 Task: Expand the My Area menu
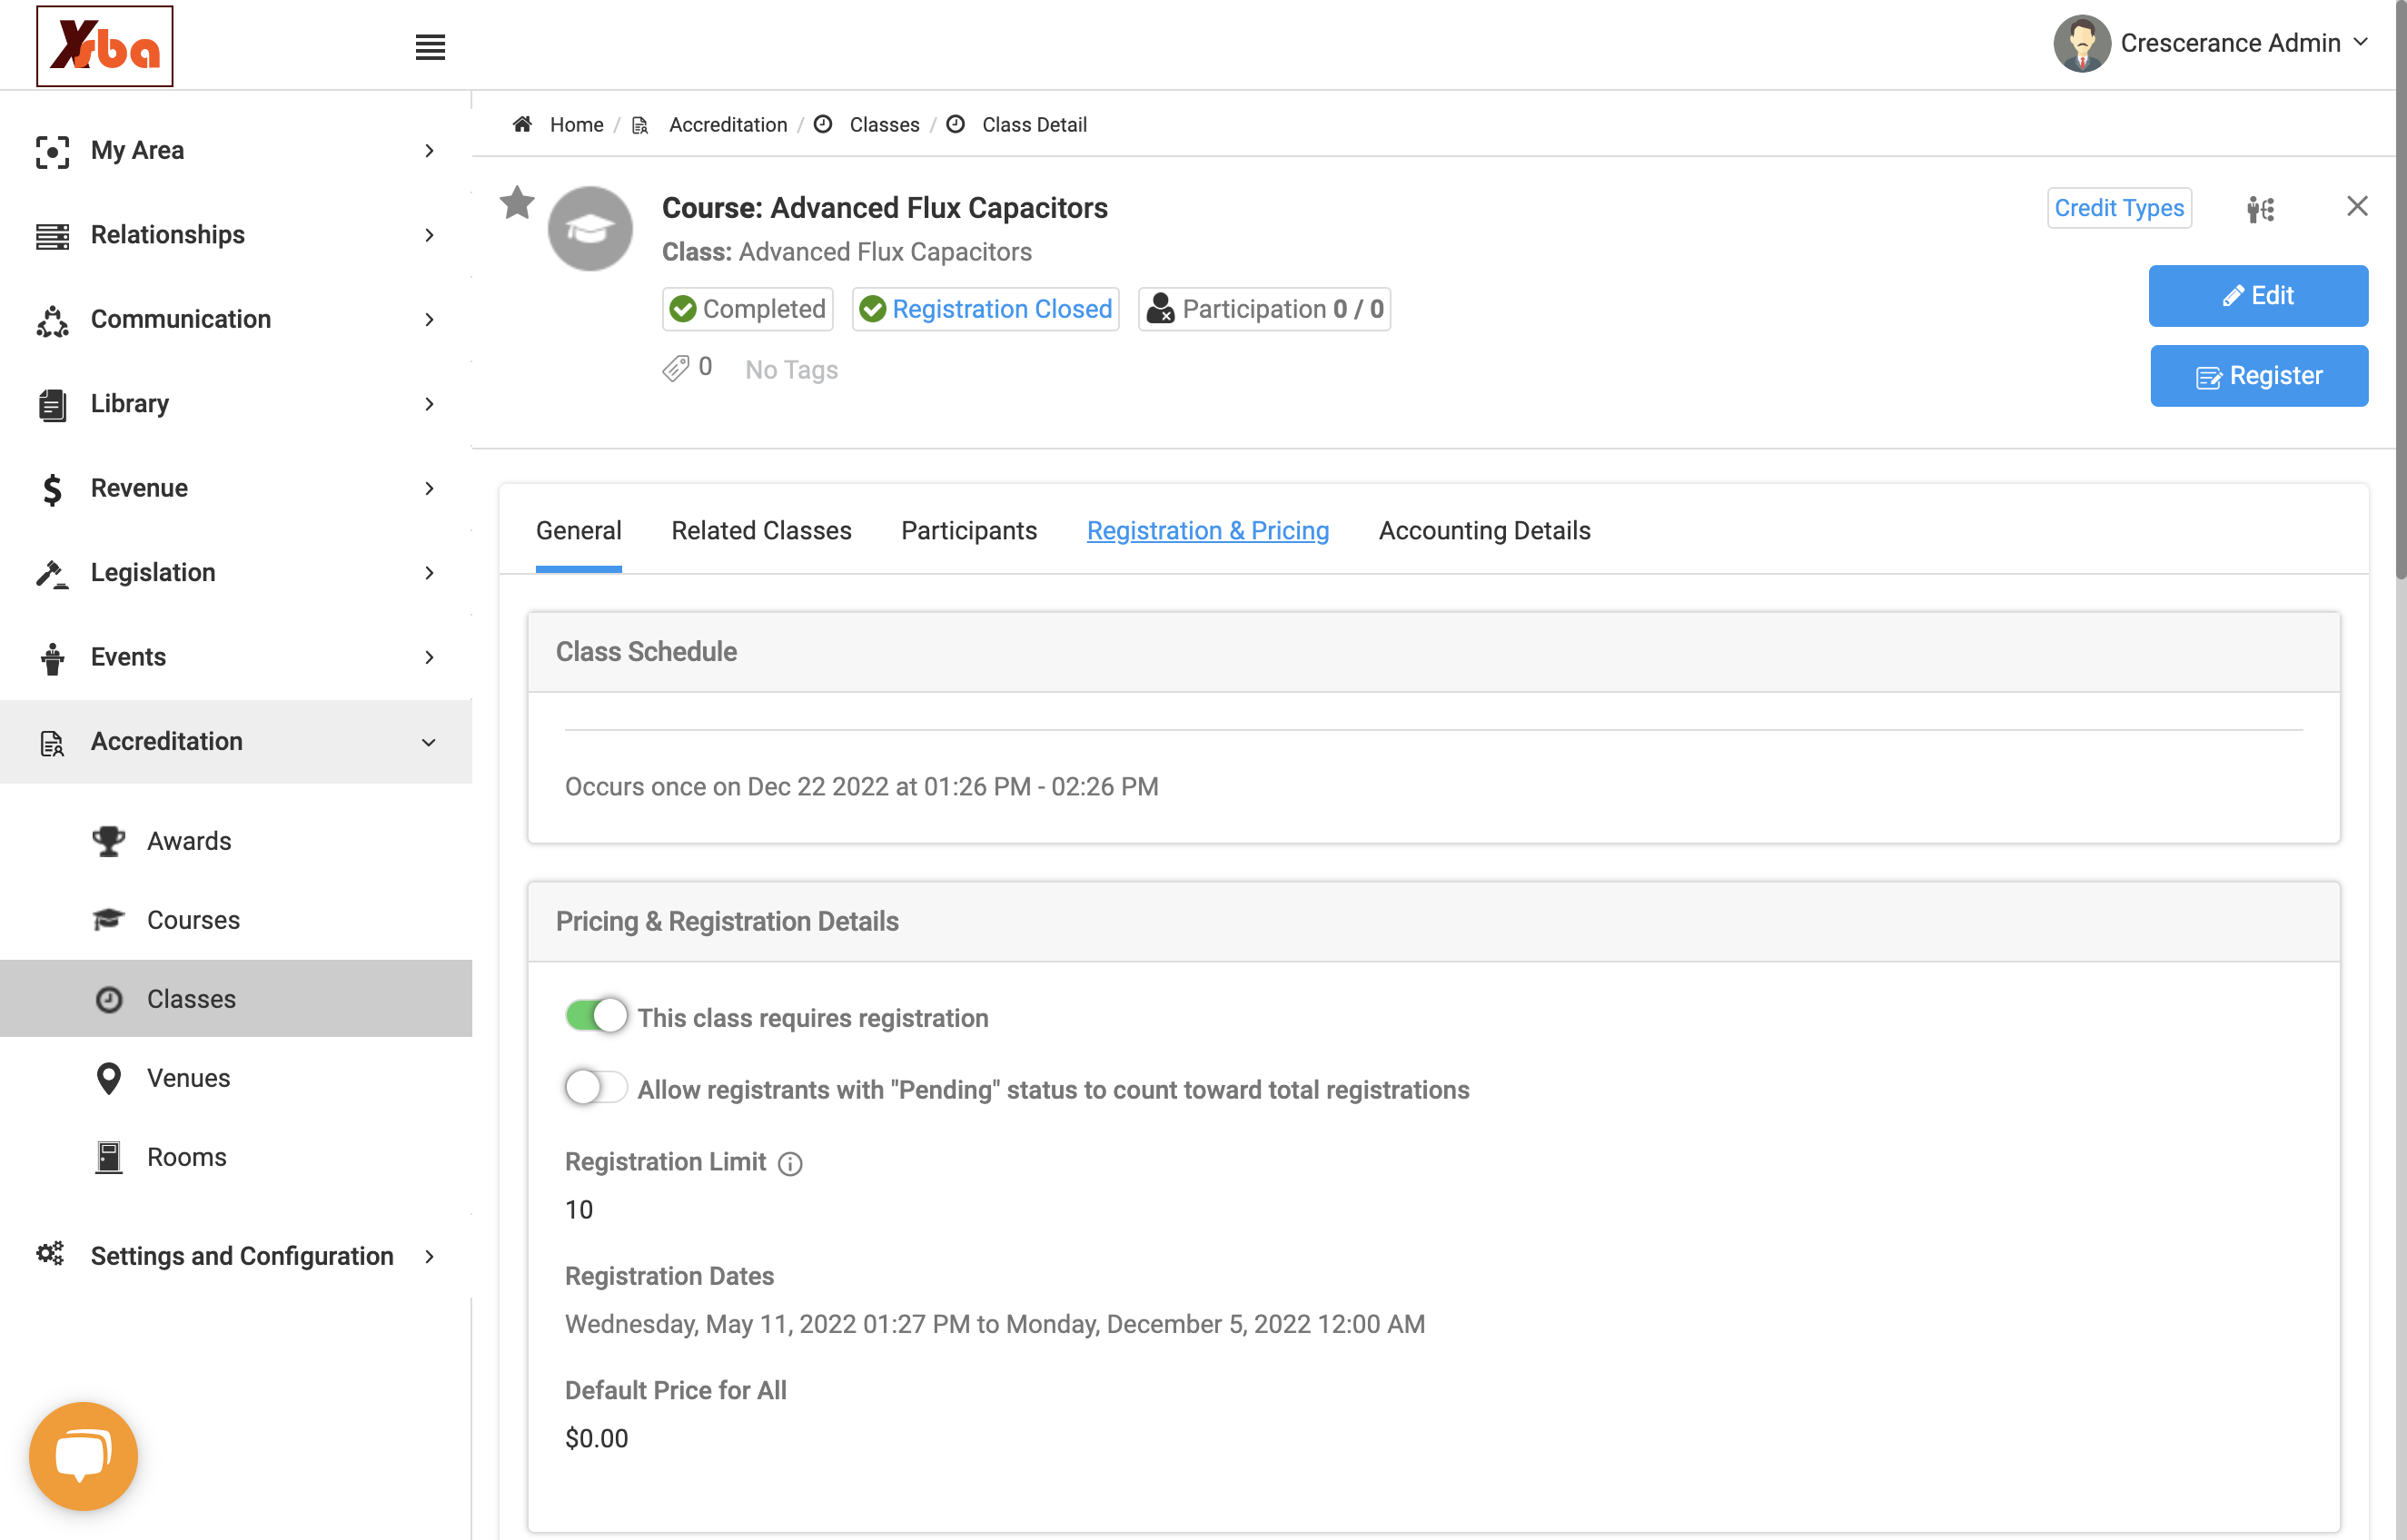pos(236,150)
